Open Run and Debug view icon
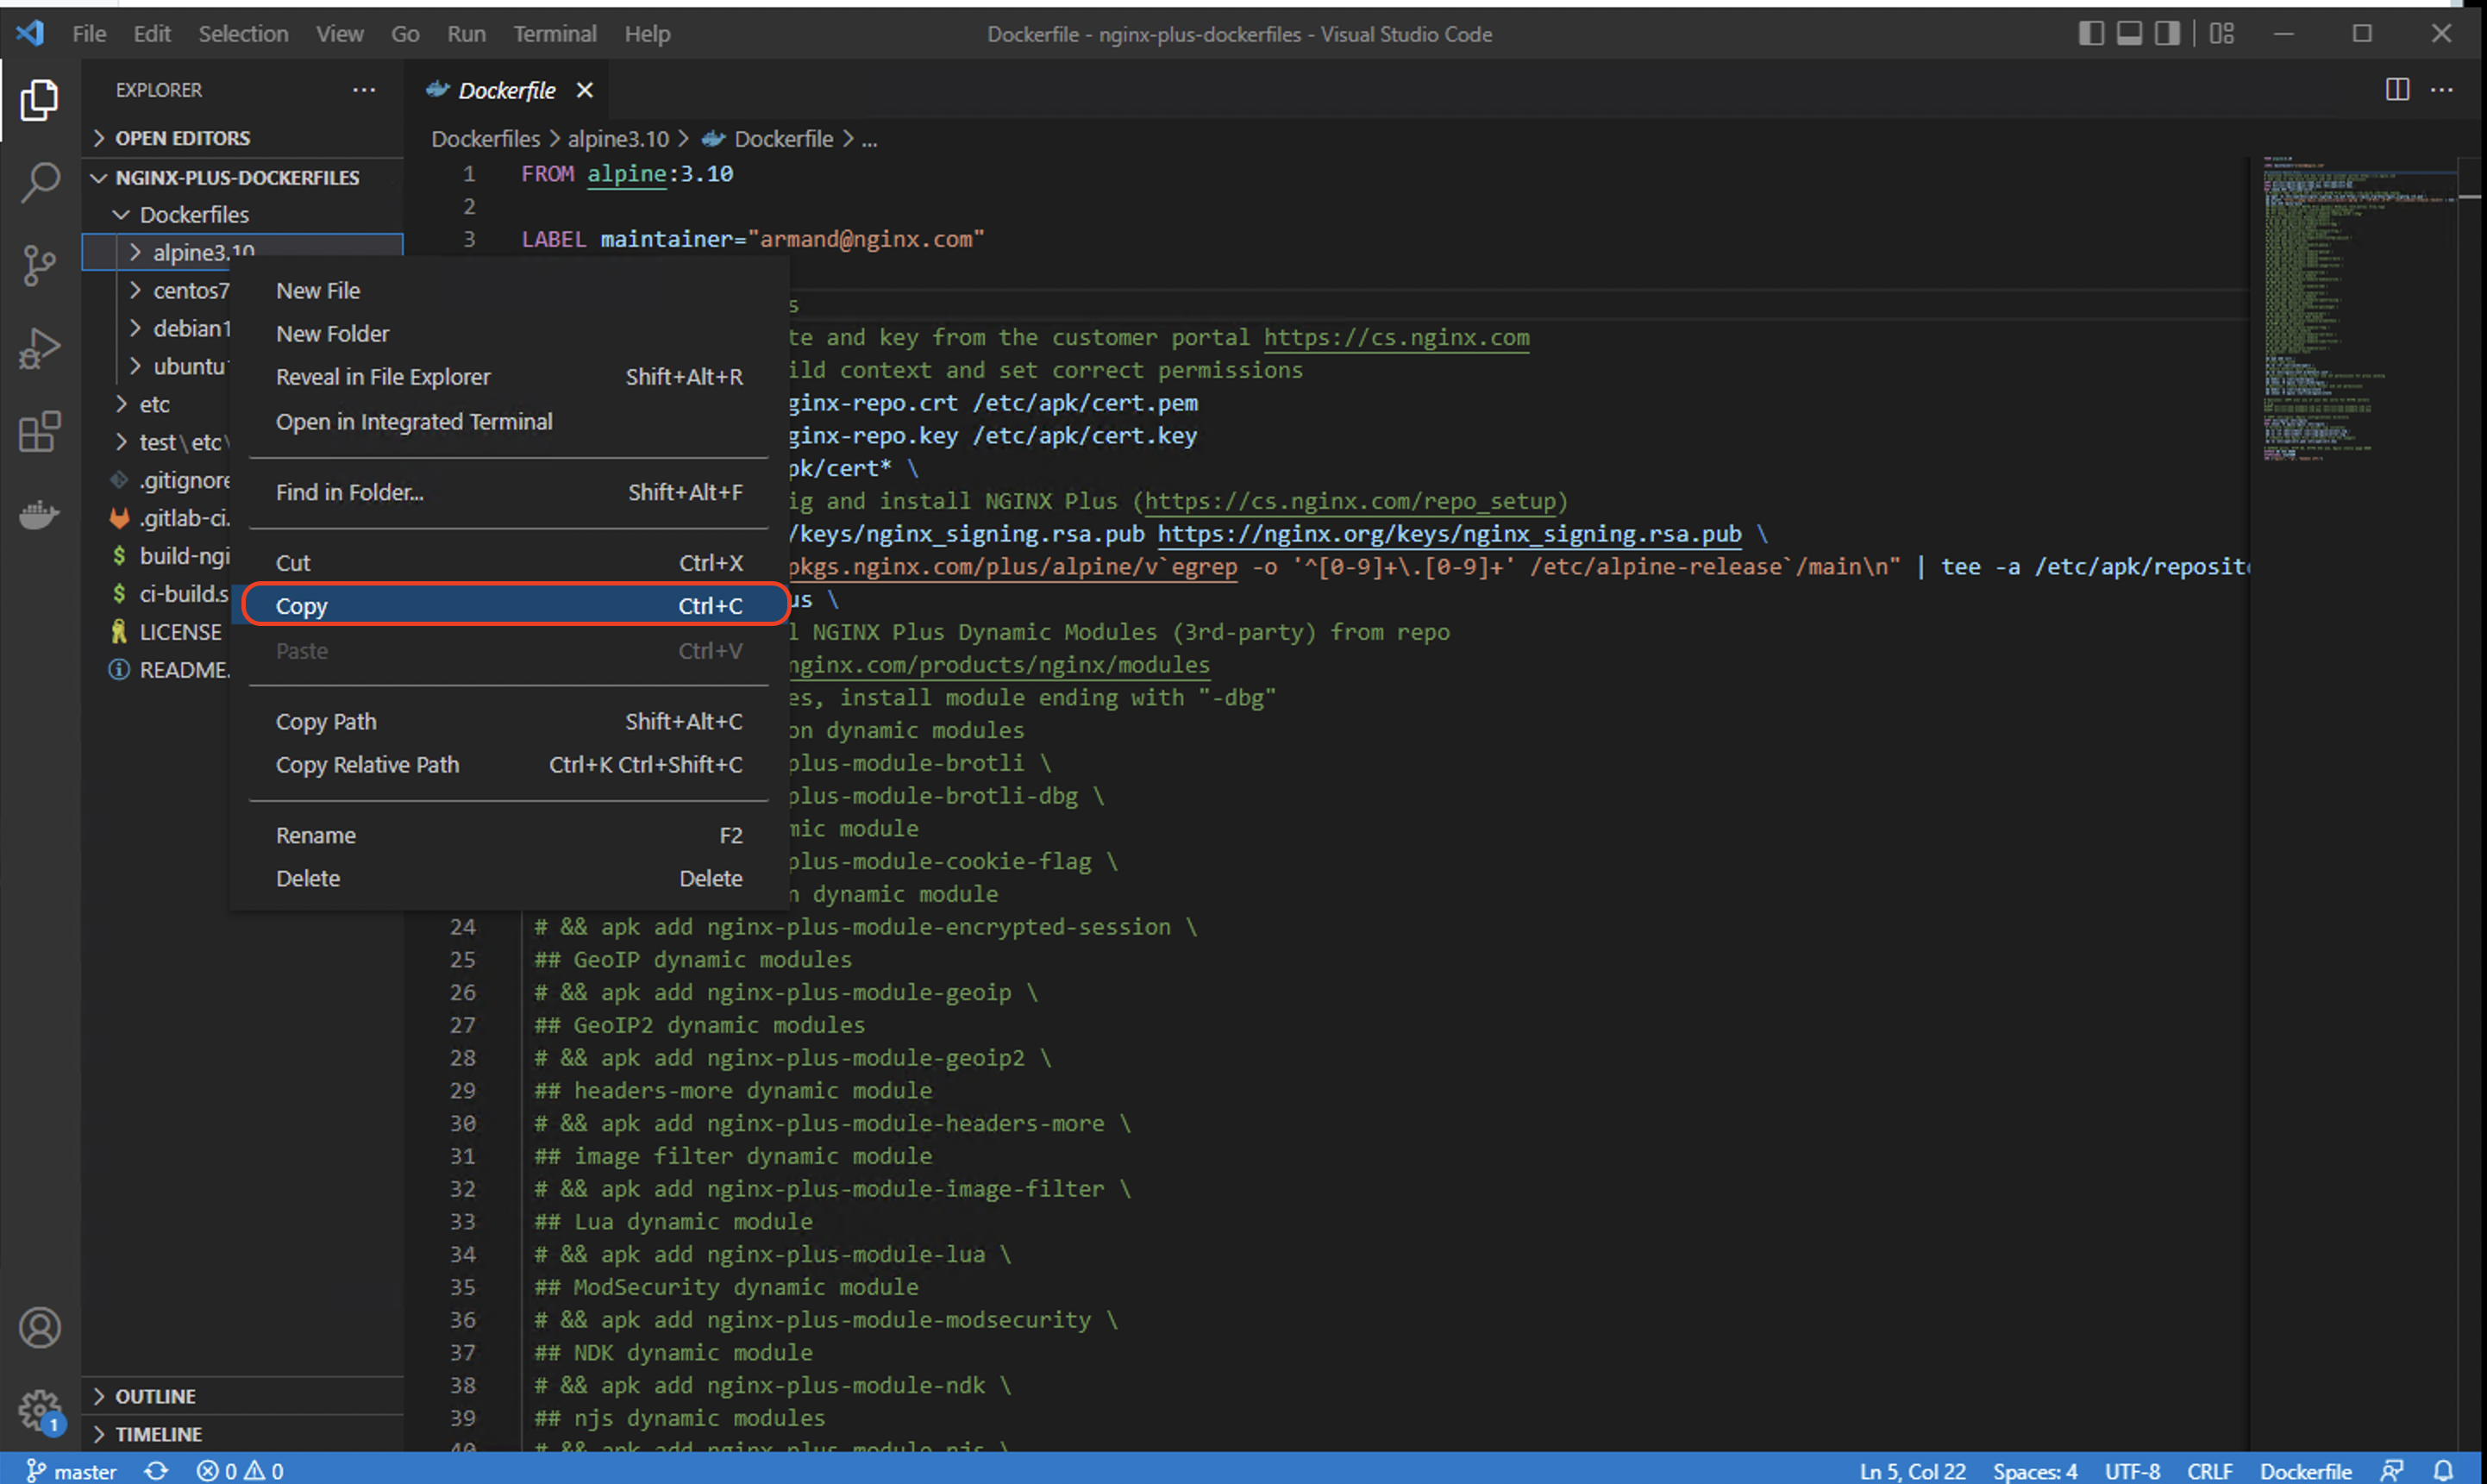This screenshot has width=2487, height=1484. pos(39,349)
